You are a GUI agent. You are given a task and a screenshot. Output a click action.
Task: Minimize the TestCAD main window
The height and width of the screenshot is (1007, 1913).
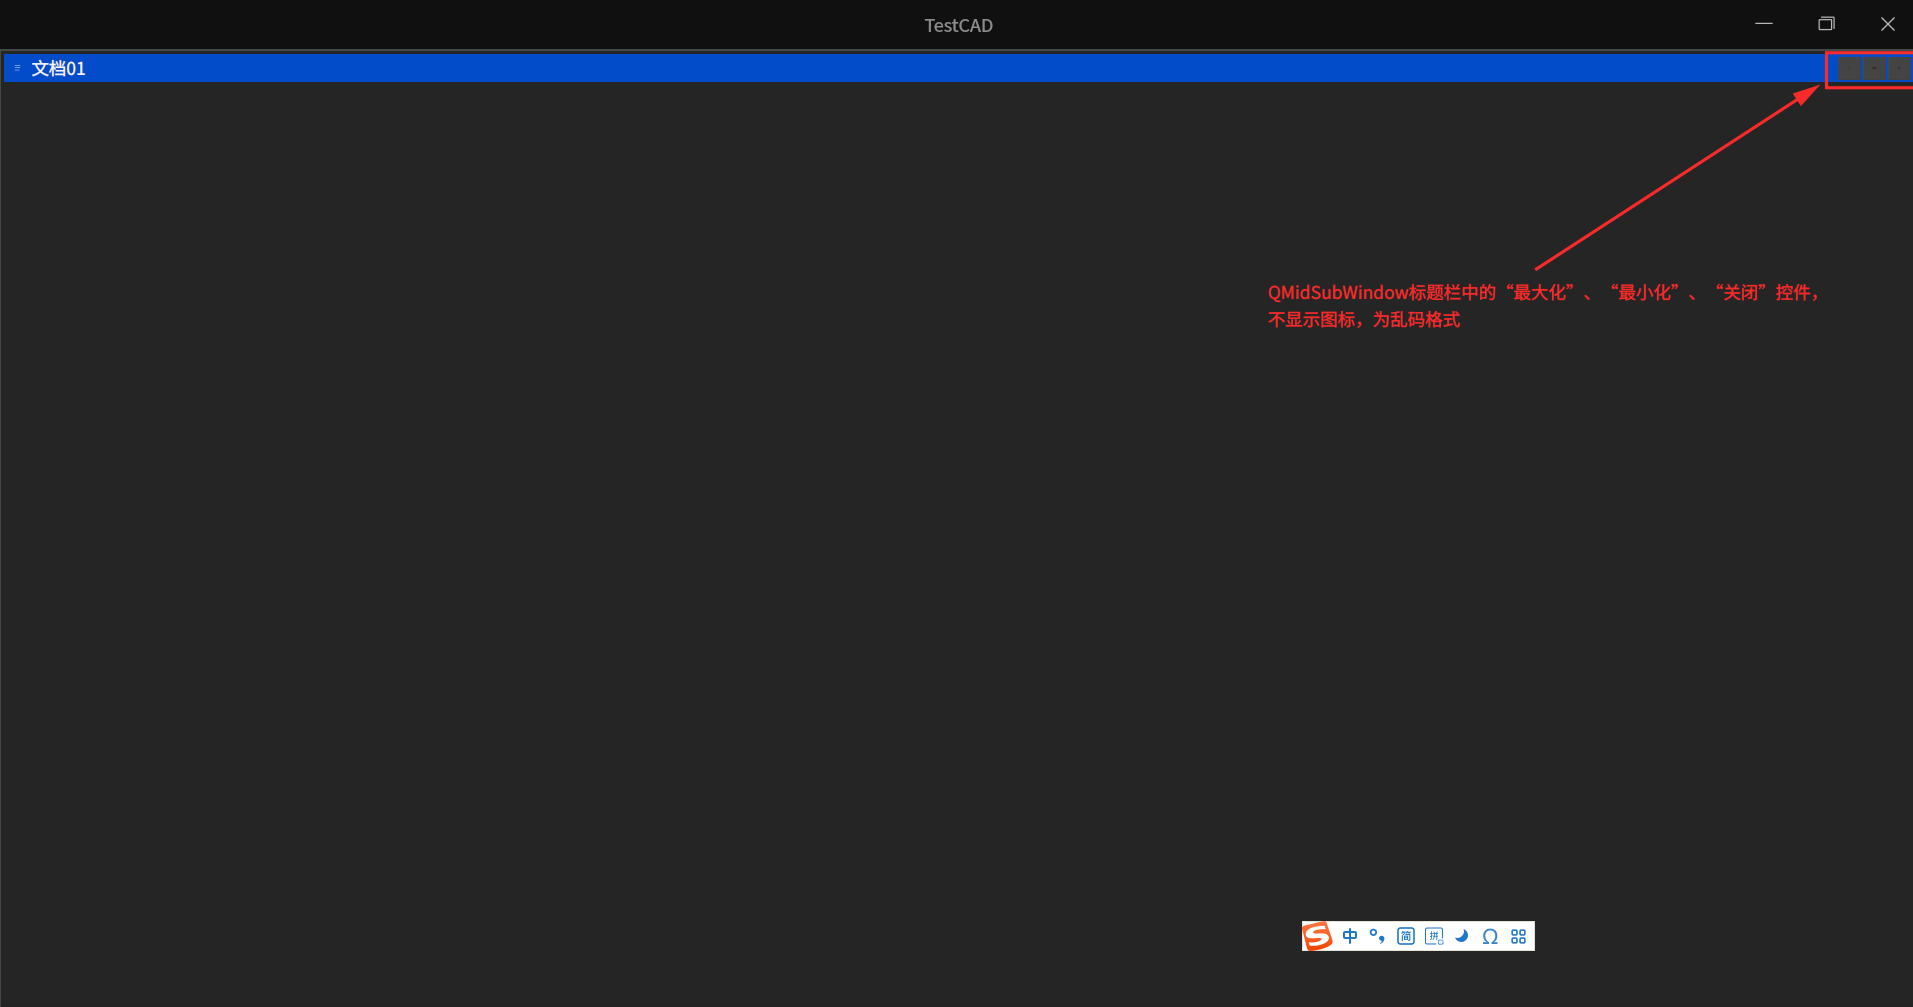pos(1764,24)
